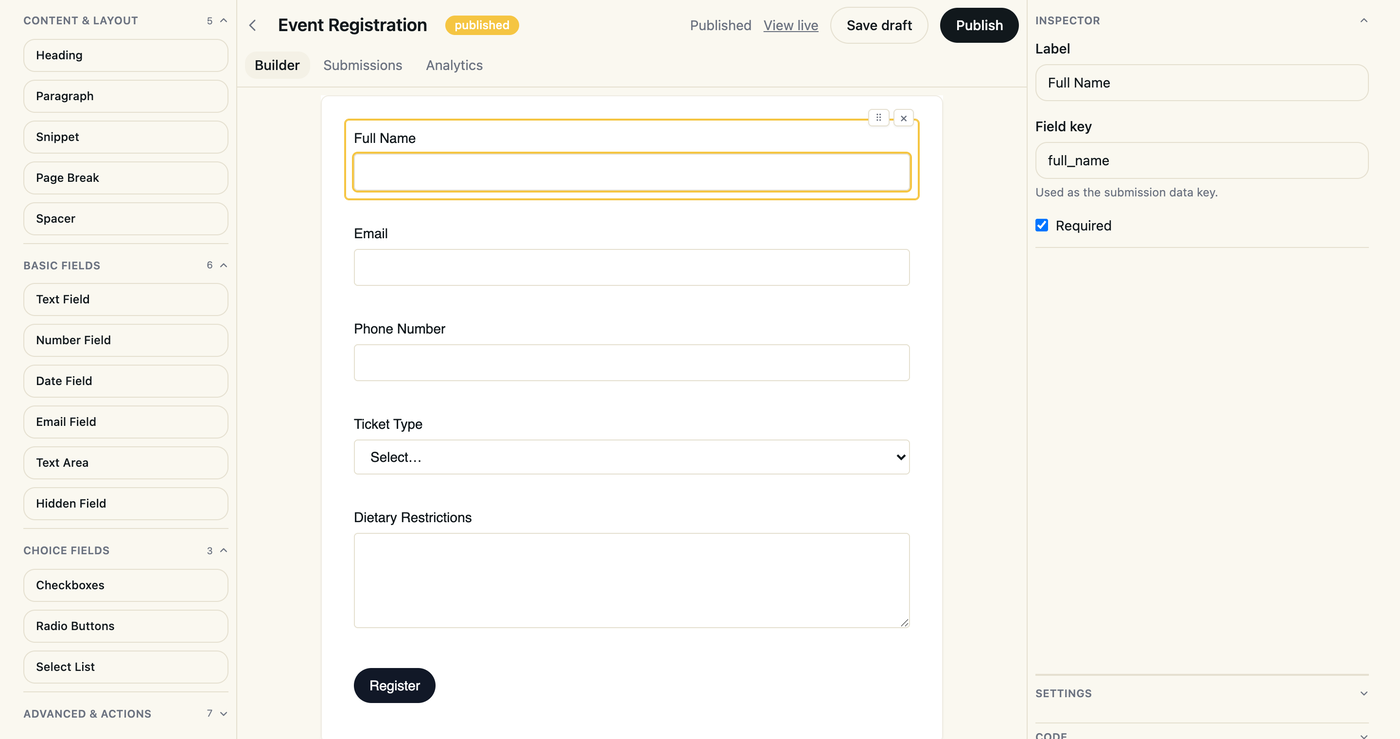1400x739 pixels.
Task: Remove the Full Name field with X icon
Action: (904, 118)
